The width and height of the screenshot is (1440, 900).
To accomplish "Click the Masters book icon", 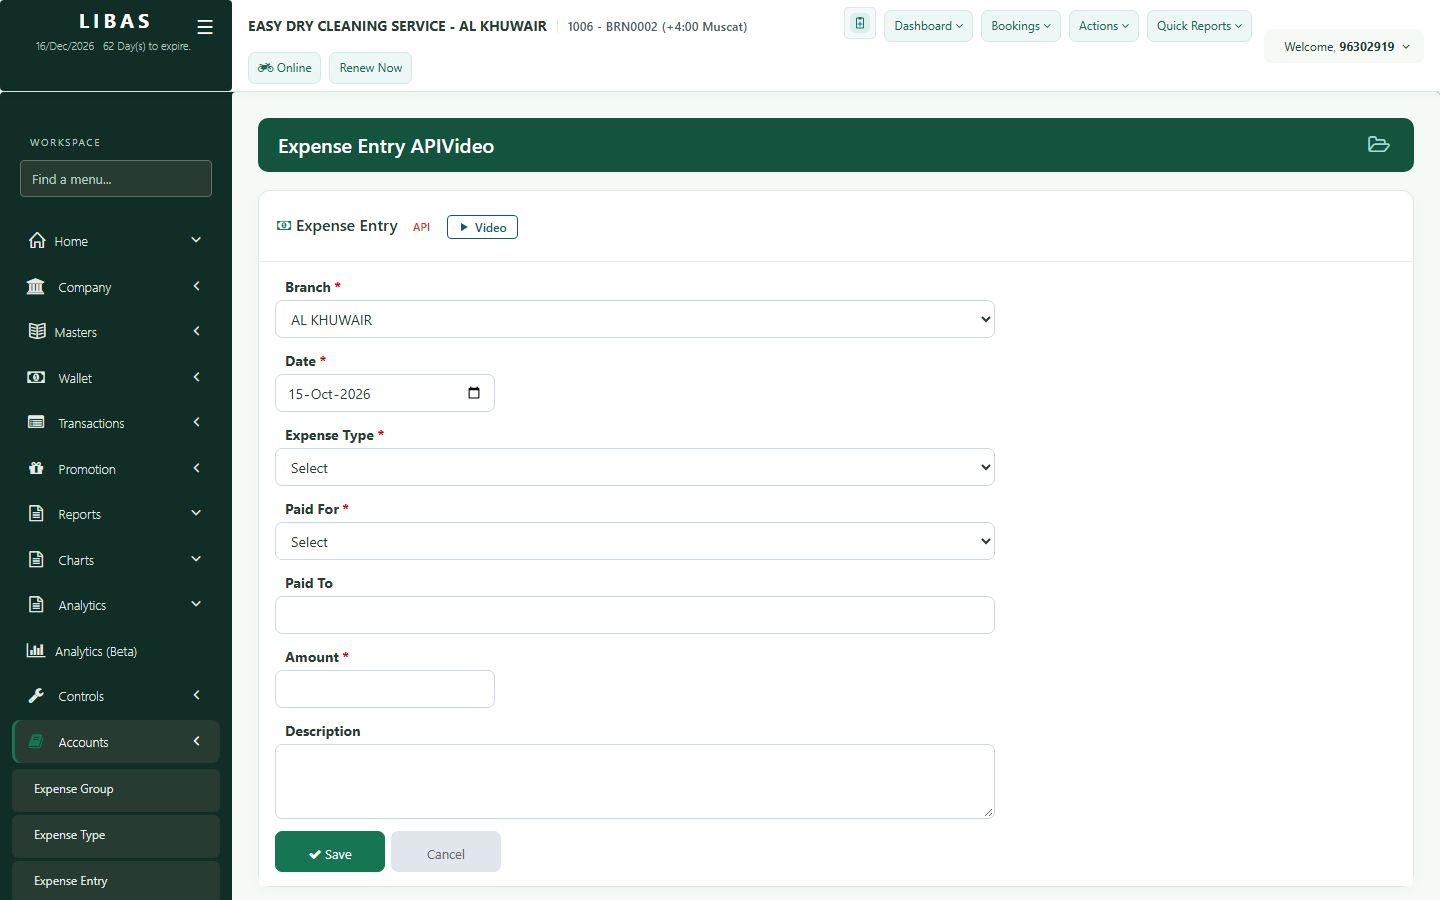I will (37, 331).
